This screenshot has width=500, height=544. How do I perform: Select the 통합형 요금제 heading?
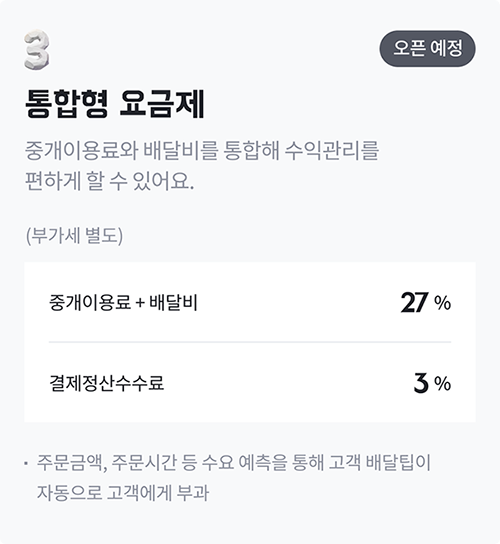115,104
